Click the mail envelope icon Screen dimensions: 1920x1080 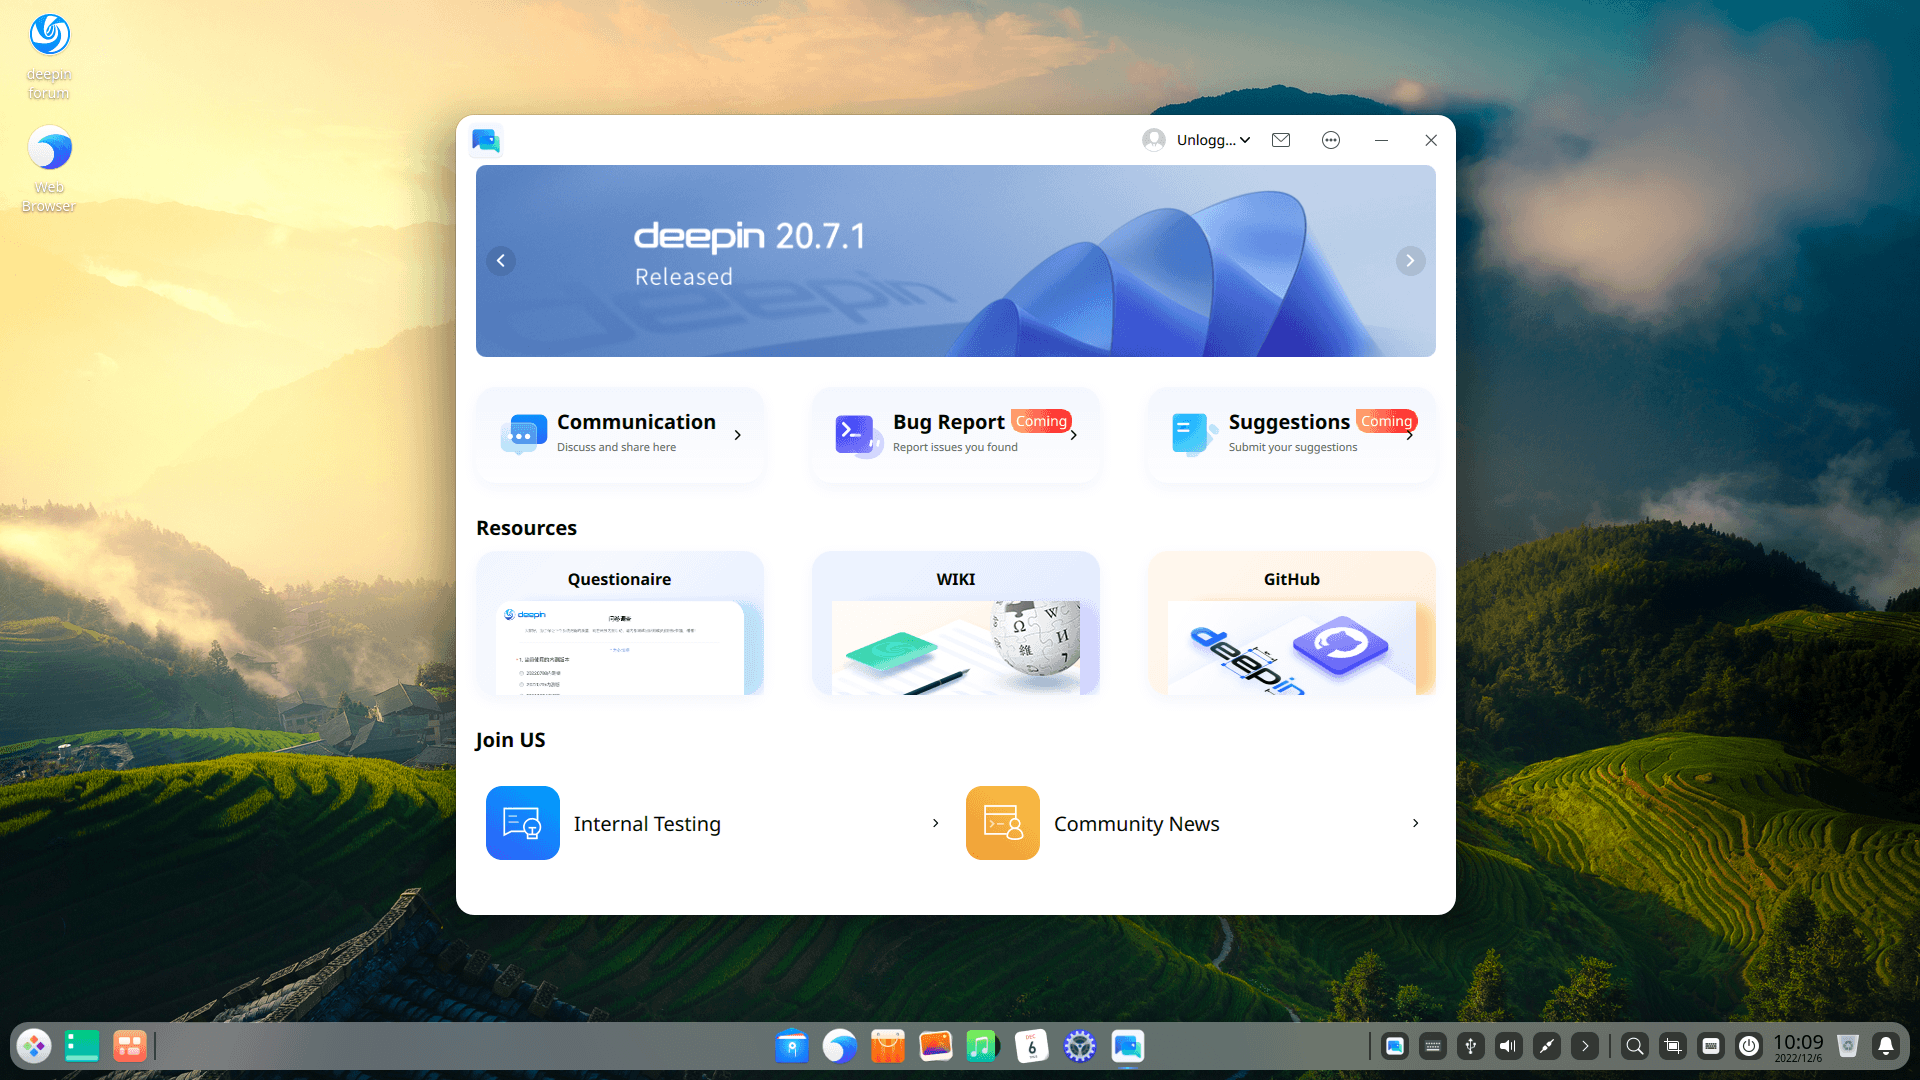(x=1280, y=140)
